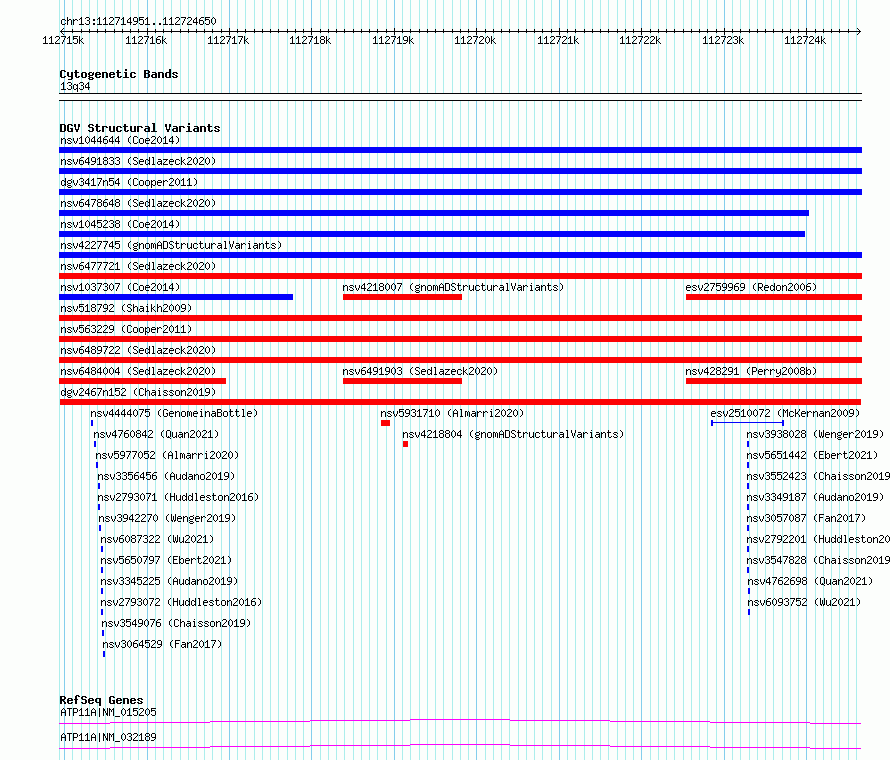
Task: Click the esv2510072 (McKernan2009) blue span glyph
Action: click(748, 423)
